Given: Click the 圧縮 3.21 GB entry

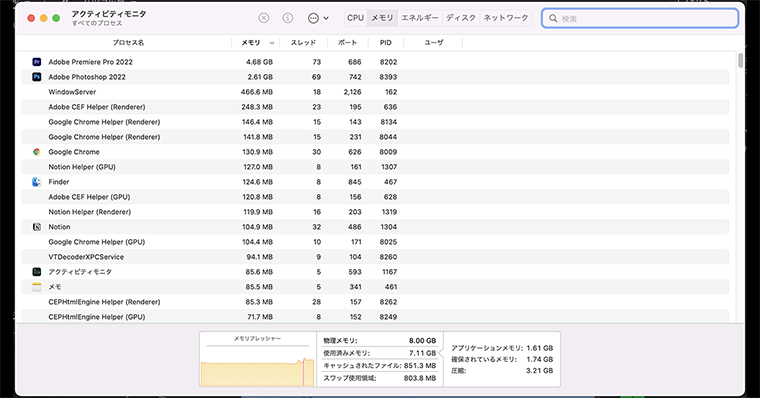Looking at the screenshot, I should pos(502,371).
